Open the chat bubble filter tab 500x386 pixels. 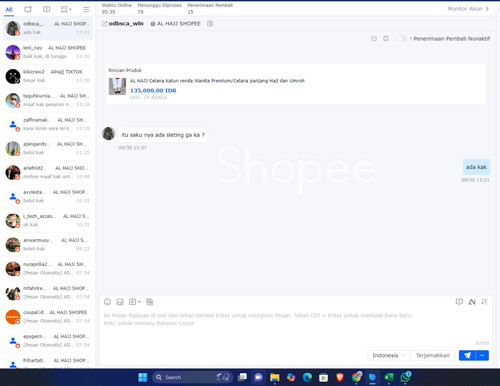(x=28, y=9)
